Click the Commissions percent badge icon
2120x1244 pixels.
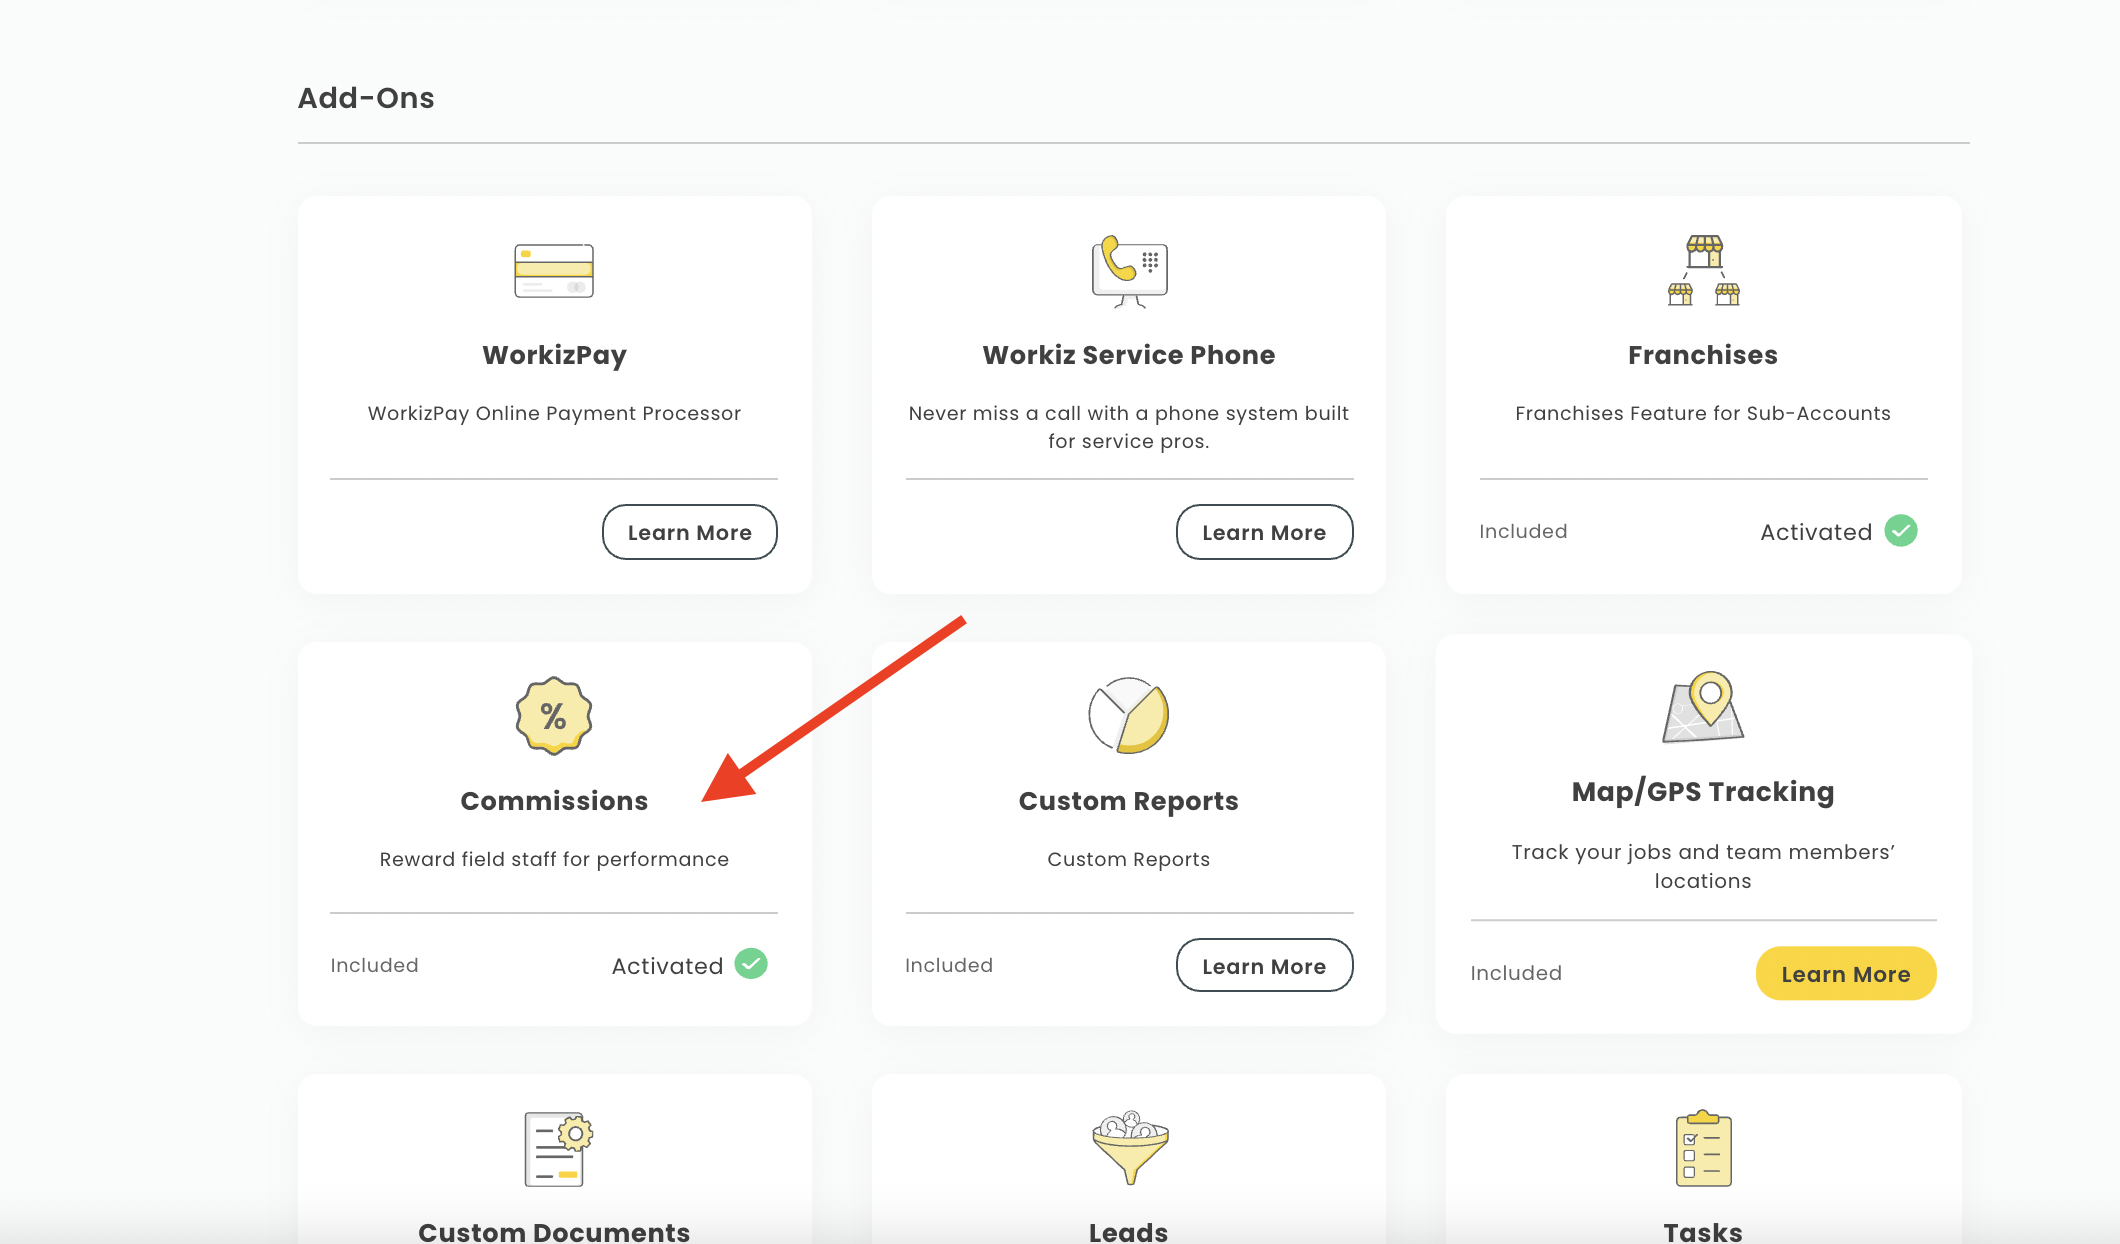click(554, 716)
